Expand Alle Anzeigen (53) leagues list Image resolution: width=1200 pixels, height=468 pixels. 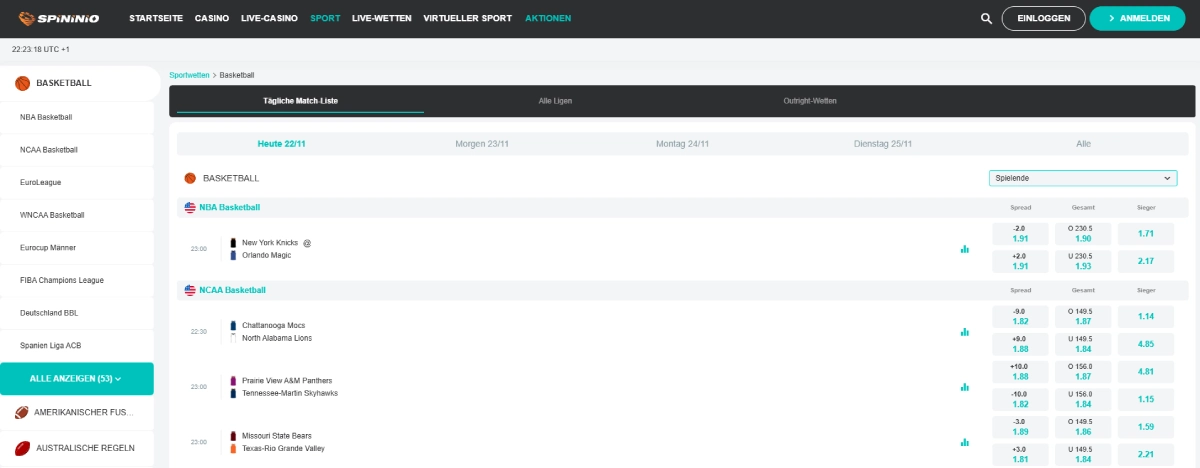click(x=77, y=379)
